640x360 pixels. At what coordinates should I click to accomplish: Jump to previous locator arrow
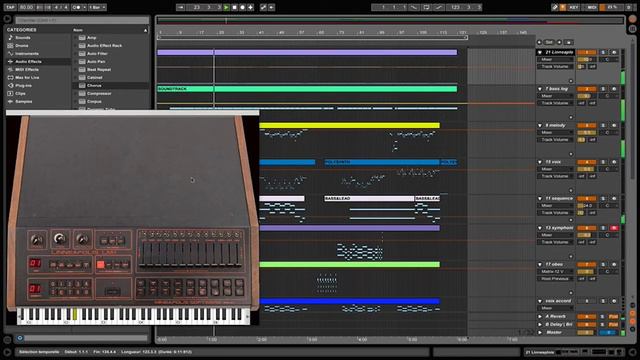540,42
